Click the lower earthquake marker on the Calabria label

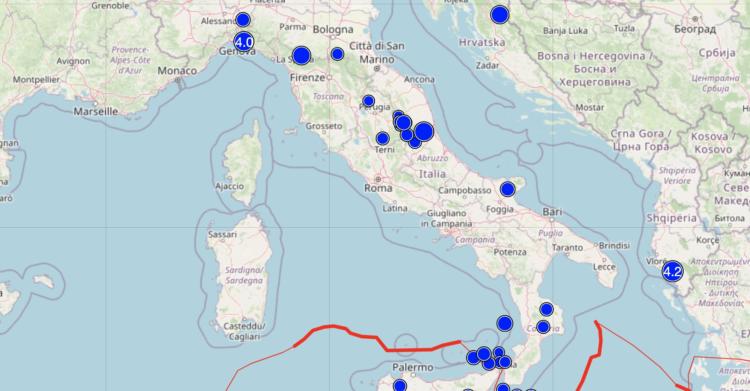point(543,327)
